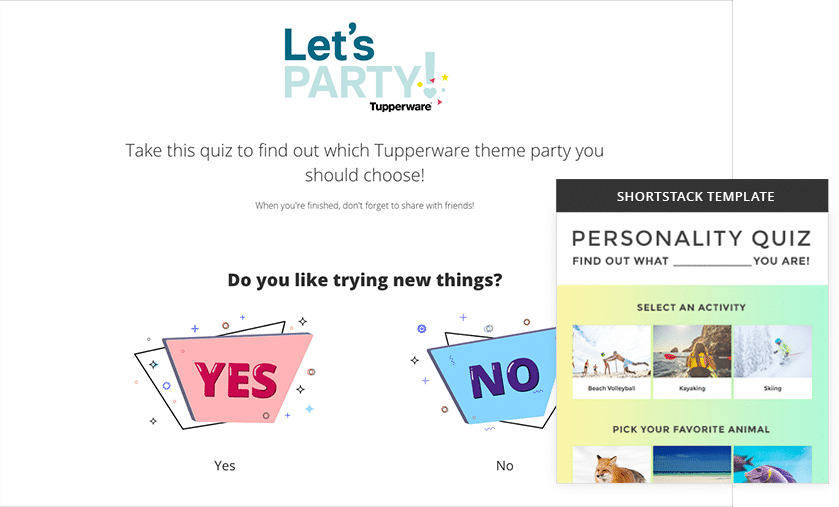Click the blue NO answer graphic
This screenshot has width=839, height=507.
click(490, 378)
